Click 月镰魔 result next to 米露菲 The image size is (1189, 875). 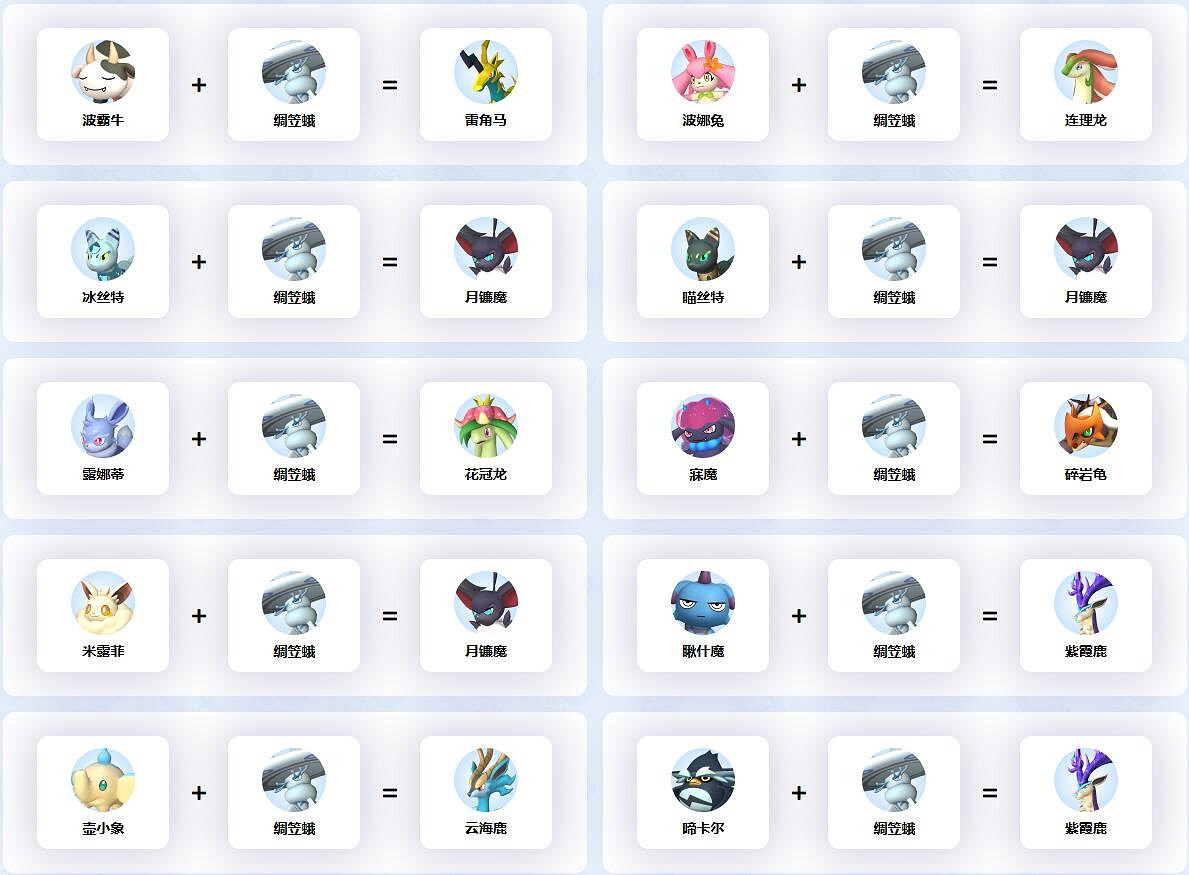point(486,616)
